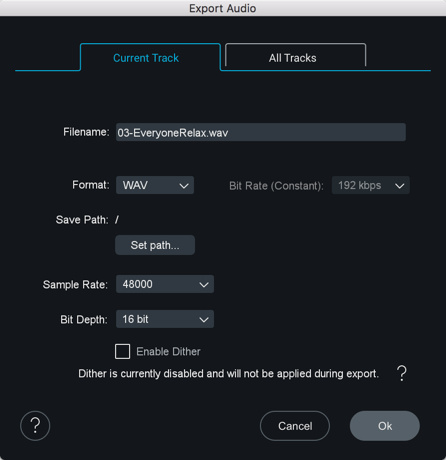Click the question mark beside dither message

click(402, 373)
